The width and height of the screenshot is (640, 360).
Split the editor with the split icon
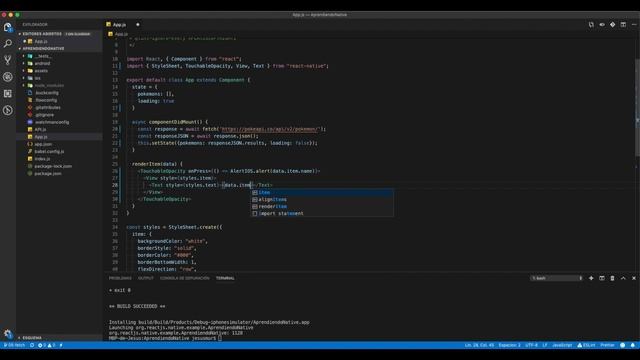click(x=623, y=25)
